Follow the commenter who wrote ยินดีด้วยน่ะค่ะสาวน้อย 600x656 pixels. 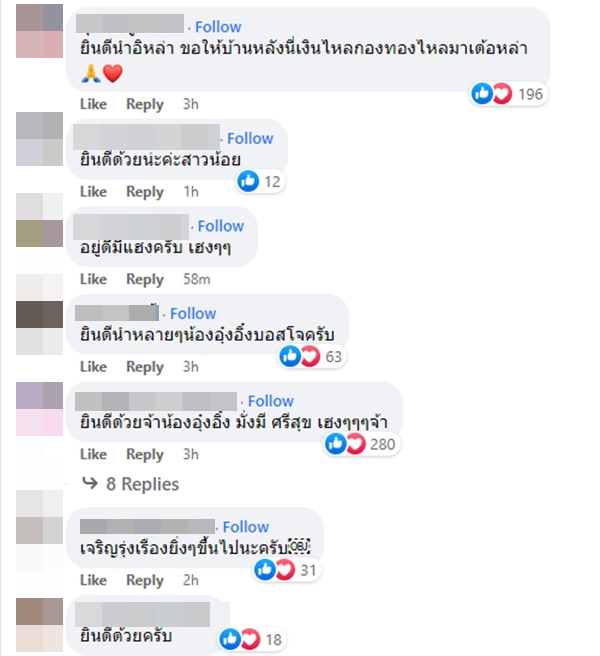point(250,138)
